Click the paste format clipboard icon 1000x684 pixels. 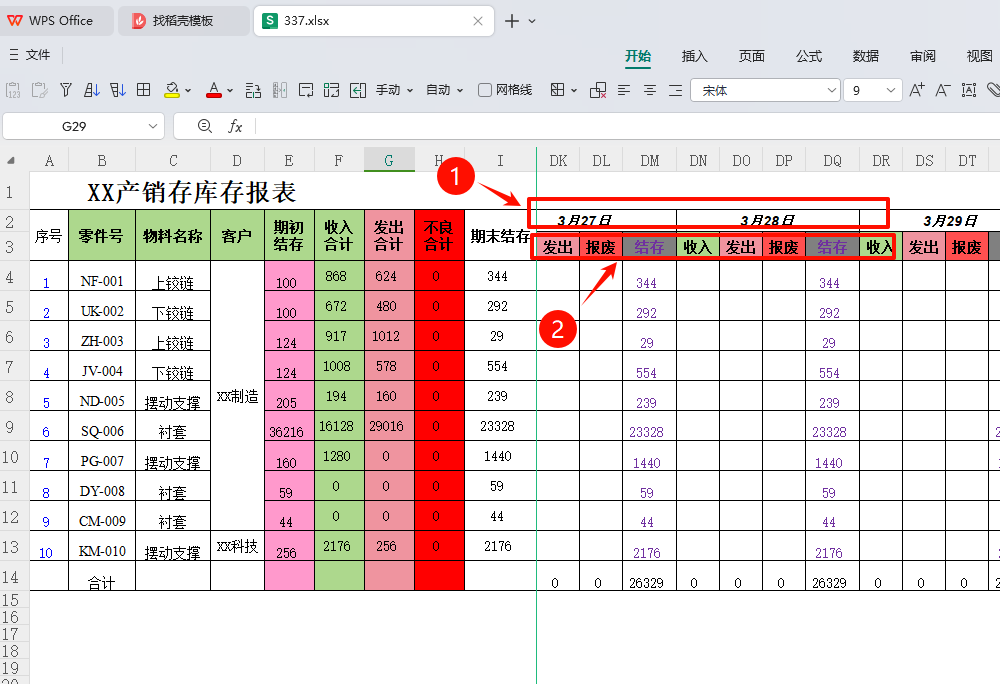point(40,91)
